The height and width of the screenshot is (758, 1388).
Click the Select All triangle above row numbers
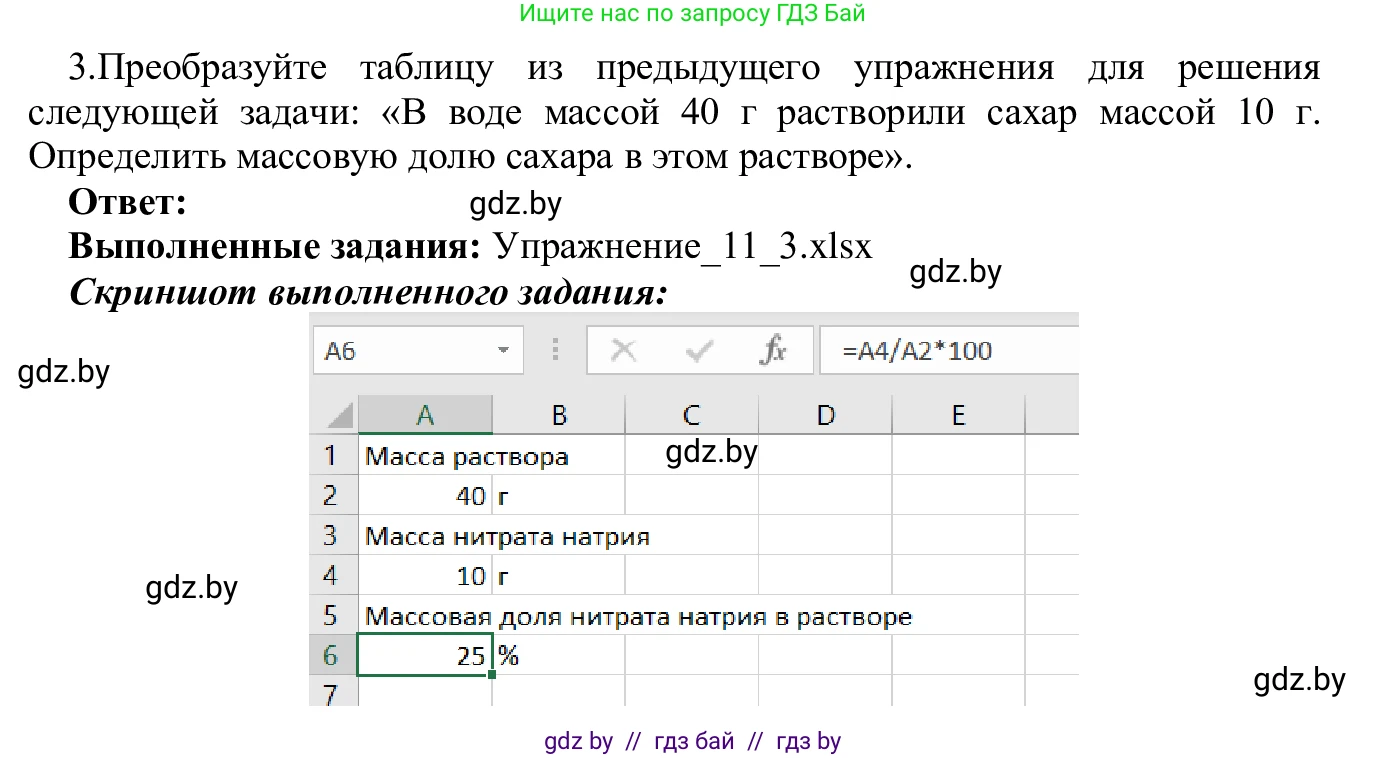coord(340,413)
